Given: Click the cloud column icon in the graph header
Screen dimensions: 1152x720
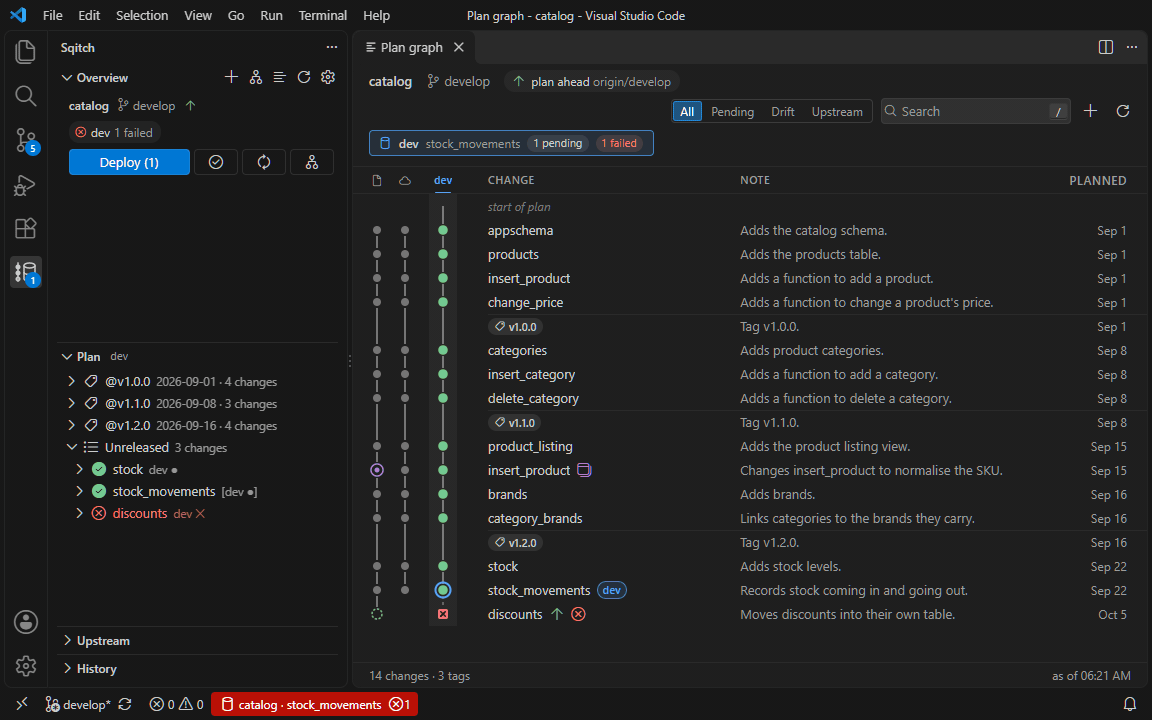Looking at the screenshot, I should coord(405,181).
